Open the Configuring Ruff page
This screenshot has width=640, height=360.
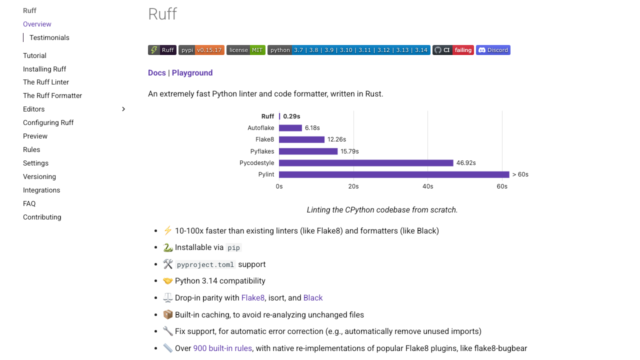click(x=48, y=122)
